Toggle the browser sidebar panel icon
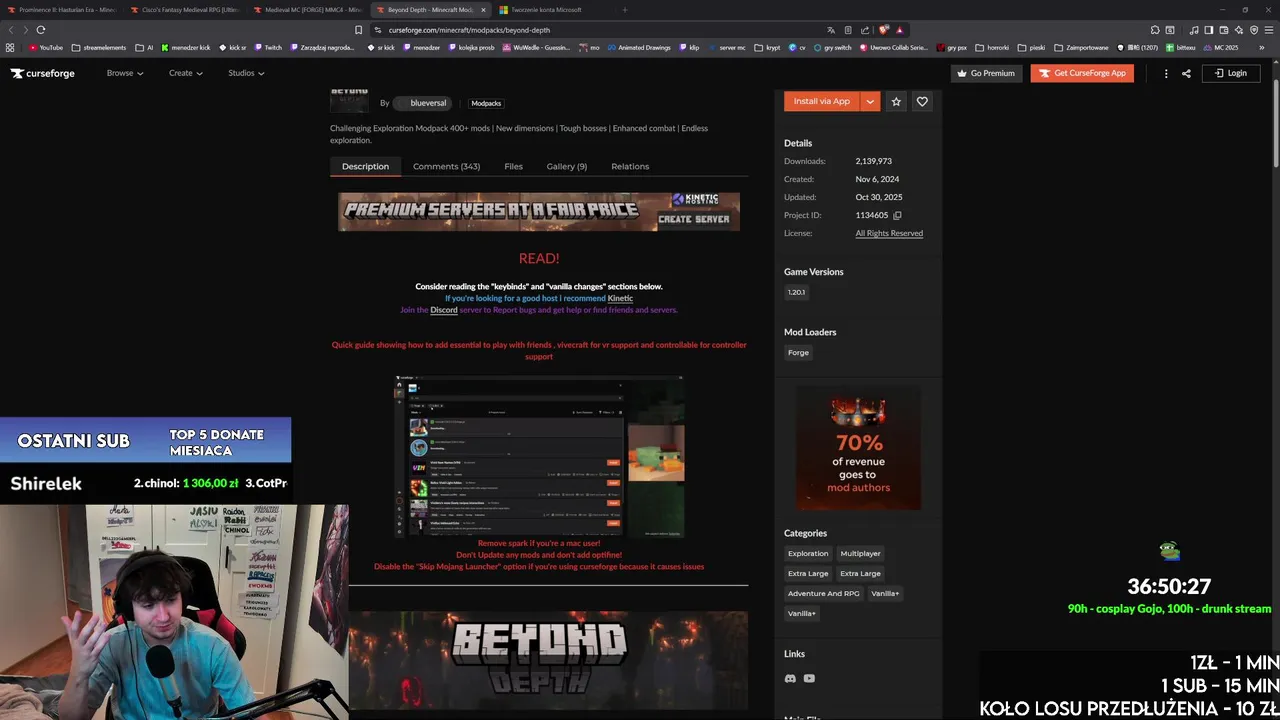 coord(1209,30)
